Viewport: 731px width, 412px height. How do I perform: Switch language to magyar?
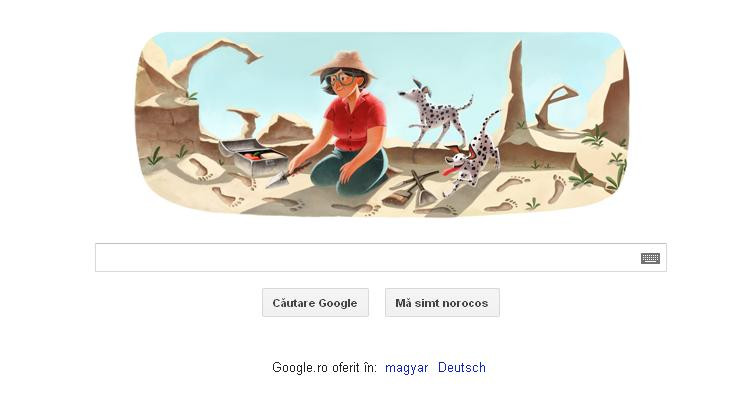click(406, 368)
